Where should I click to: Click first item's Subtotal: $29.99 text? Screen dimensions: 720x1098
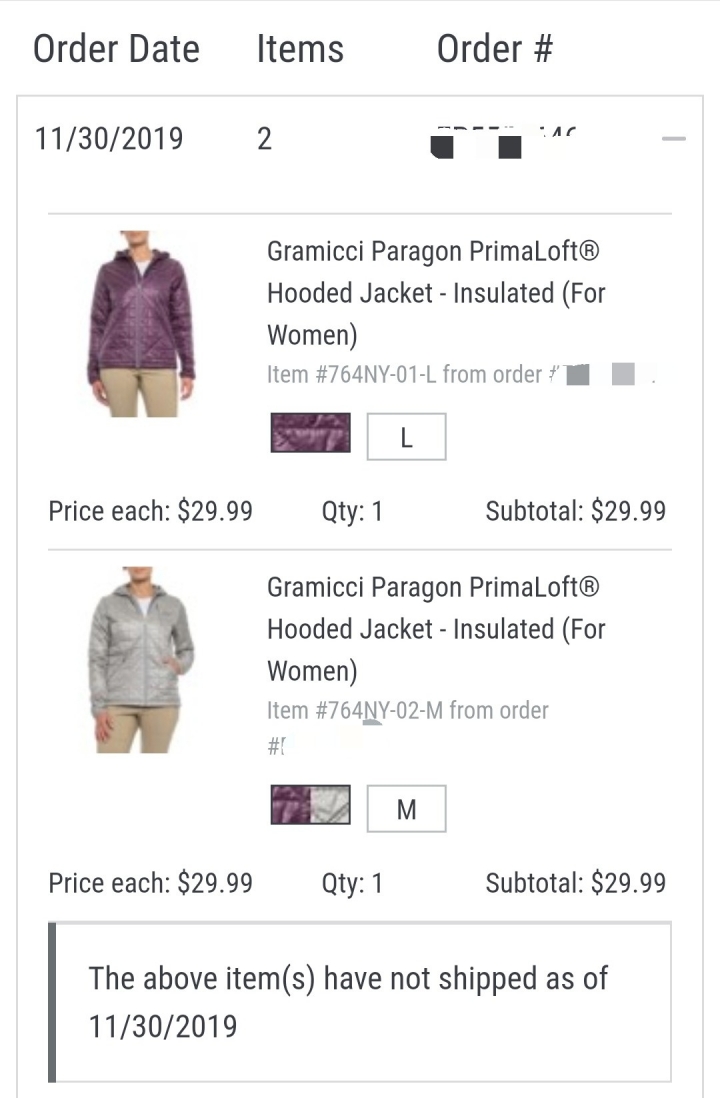coord(576,511)
